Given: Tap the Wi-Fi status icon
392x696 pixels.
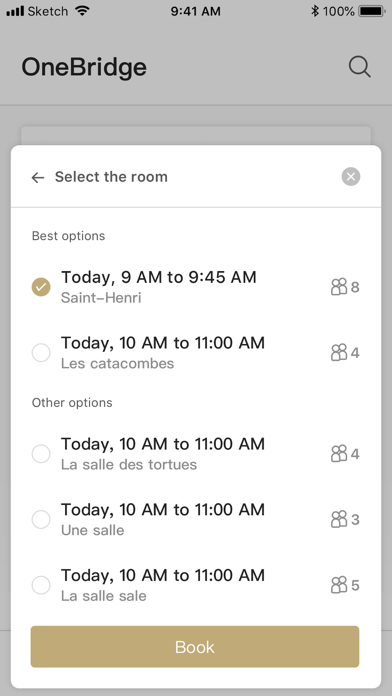Looking at the screenshot, I should [x=82, y=11].
